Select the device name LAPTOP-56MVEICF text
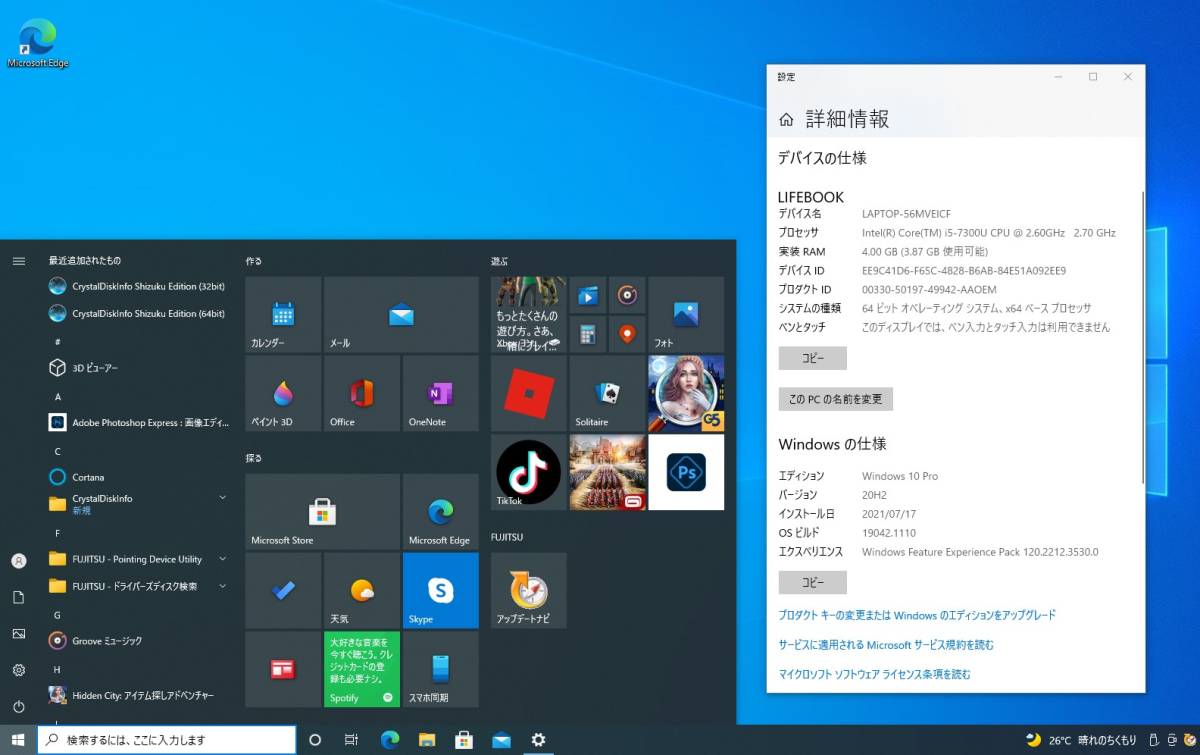1200x755 pixels. pos(906,214)
